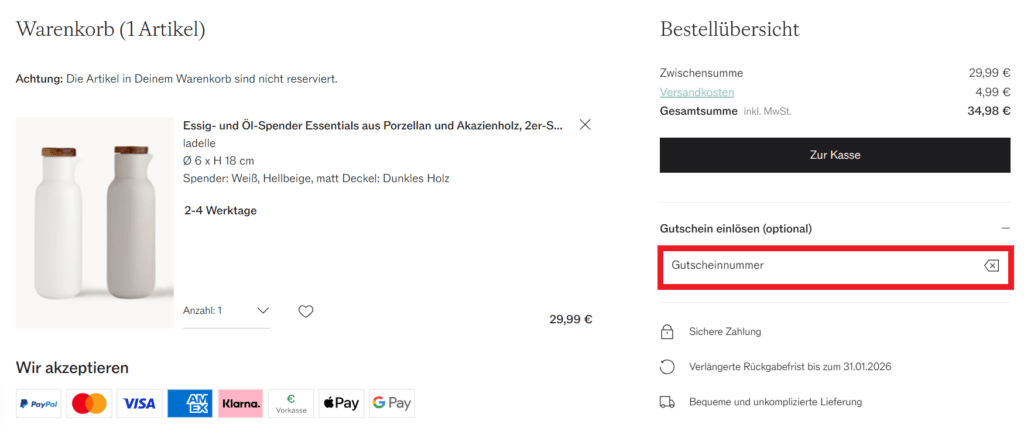Screen dimensions: 1024x431
Task: Click the PayPal payment icon
Action: pos(38,403)
